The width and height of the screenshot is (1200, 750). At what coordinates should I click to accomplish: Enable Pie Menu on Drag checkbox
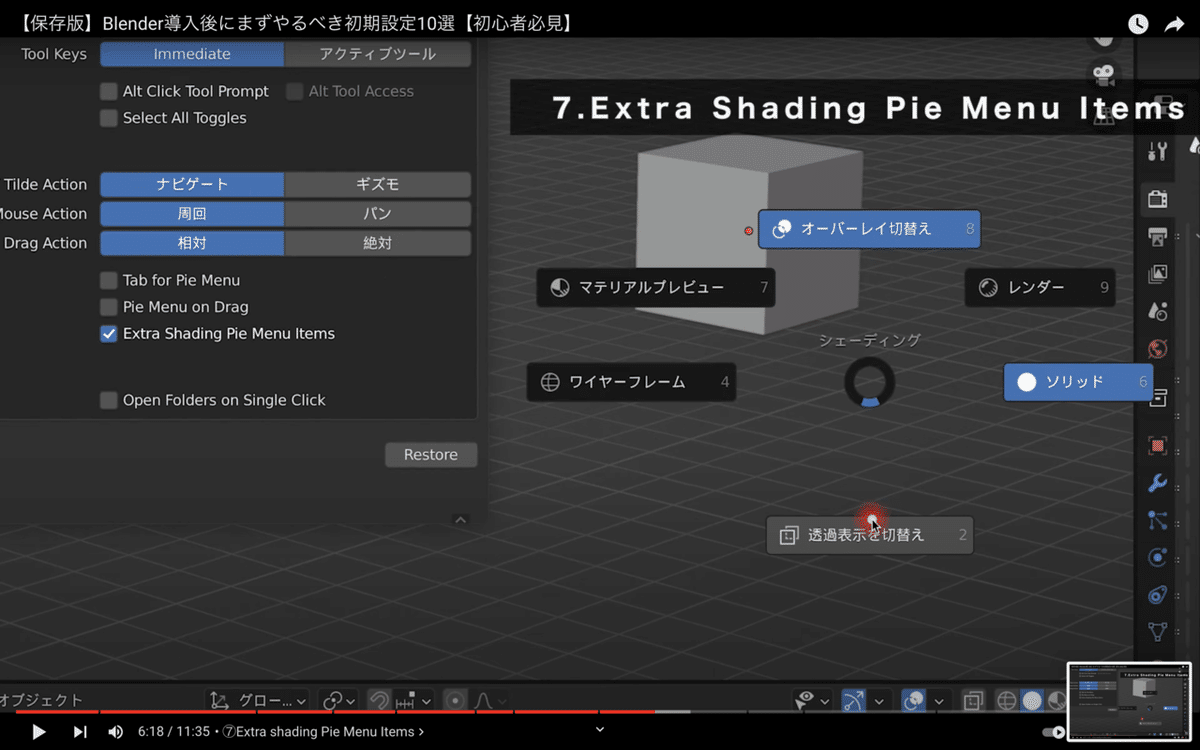(109, 307)
